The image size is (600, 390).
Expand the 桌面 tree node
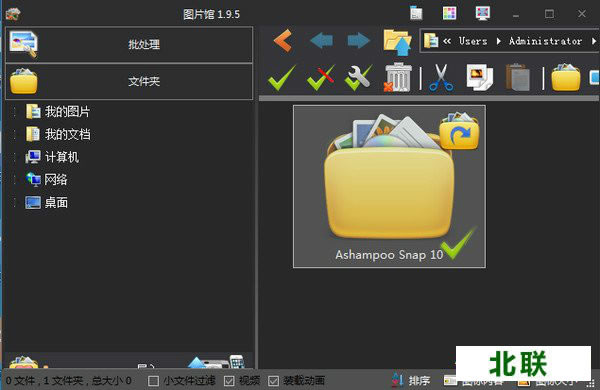15,202
